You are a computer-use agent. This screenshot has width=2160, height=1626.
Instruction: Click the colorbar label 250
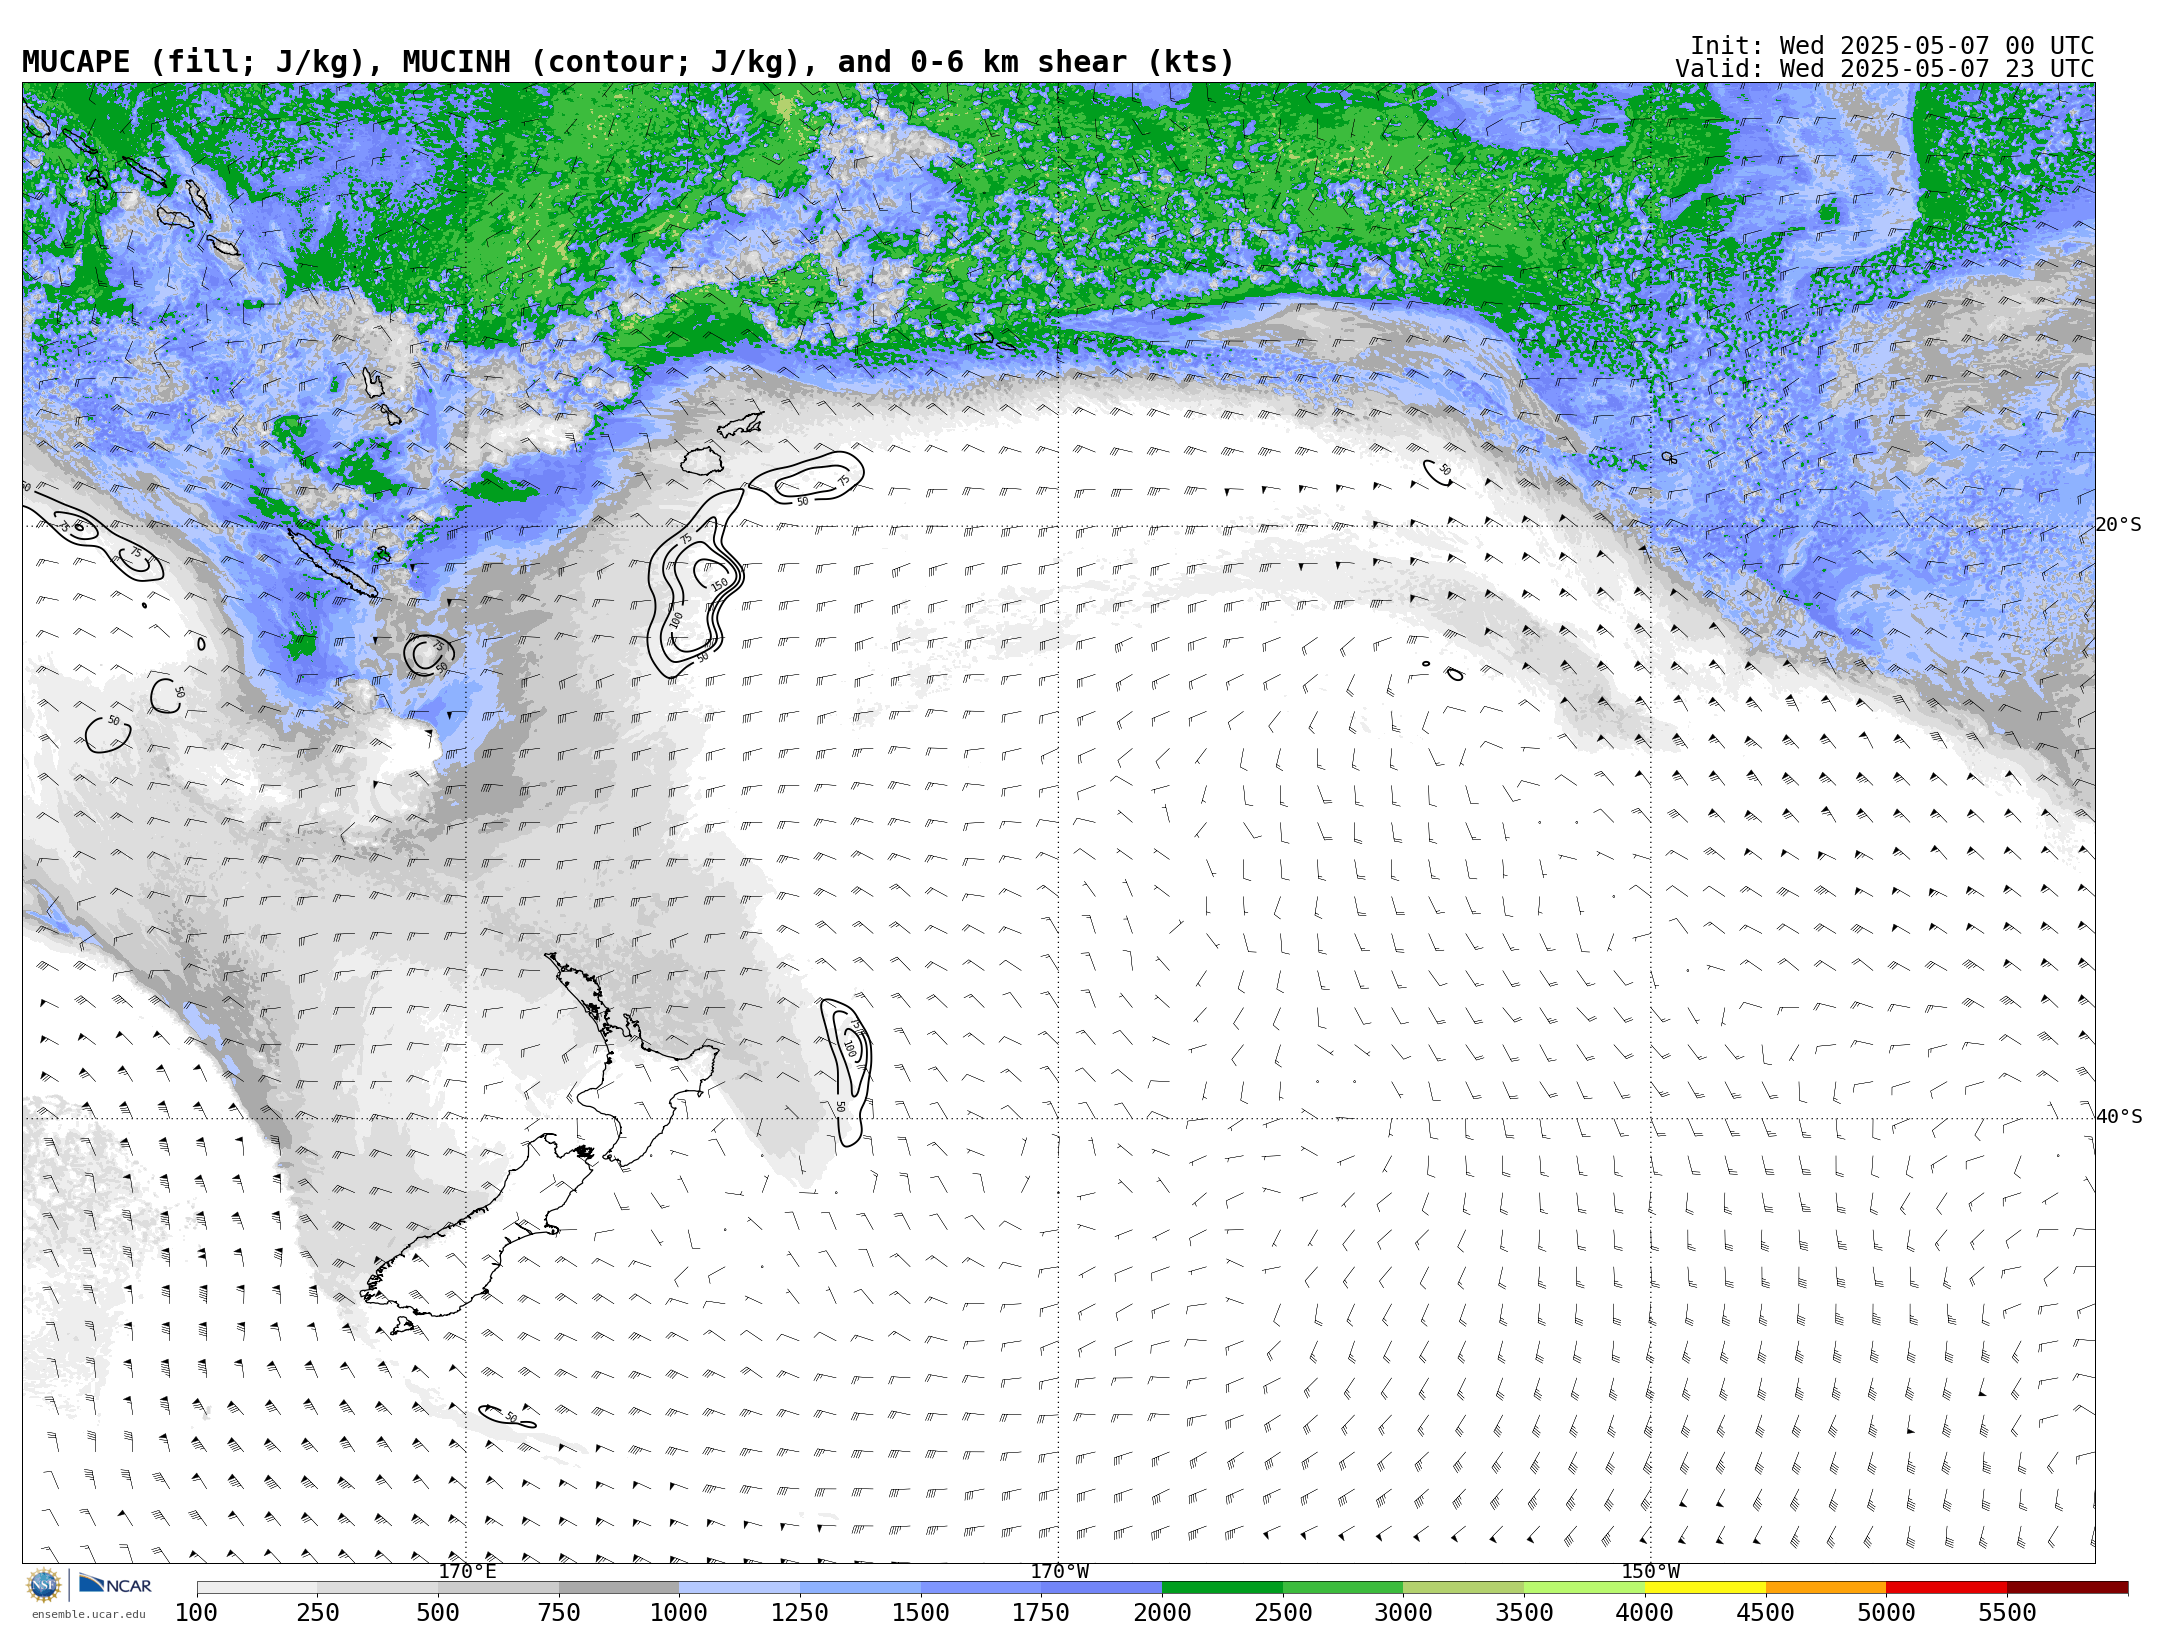pos(317,1613)
